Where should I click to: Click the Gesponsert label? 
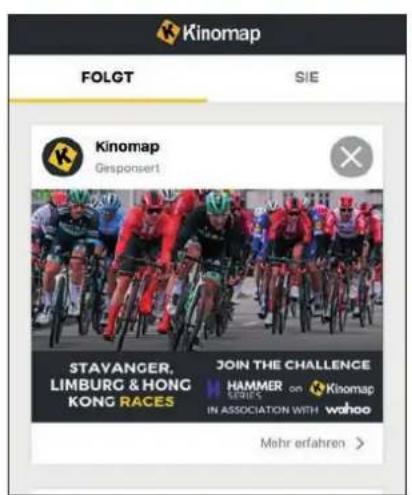[x=127, y=168]
